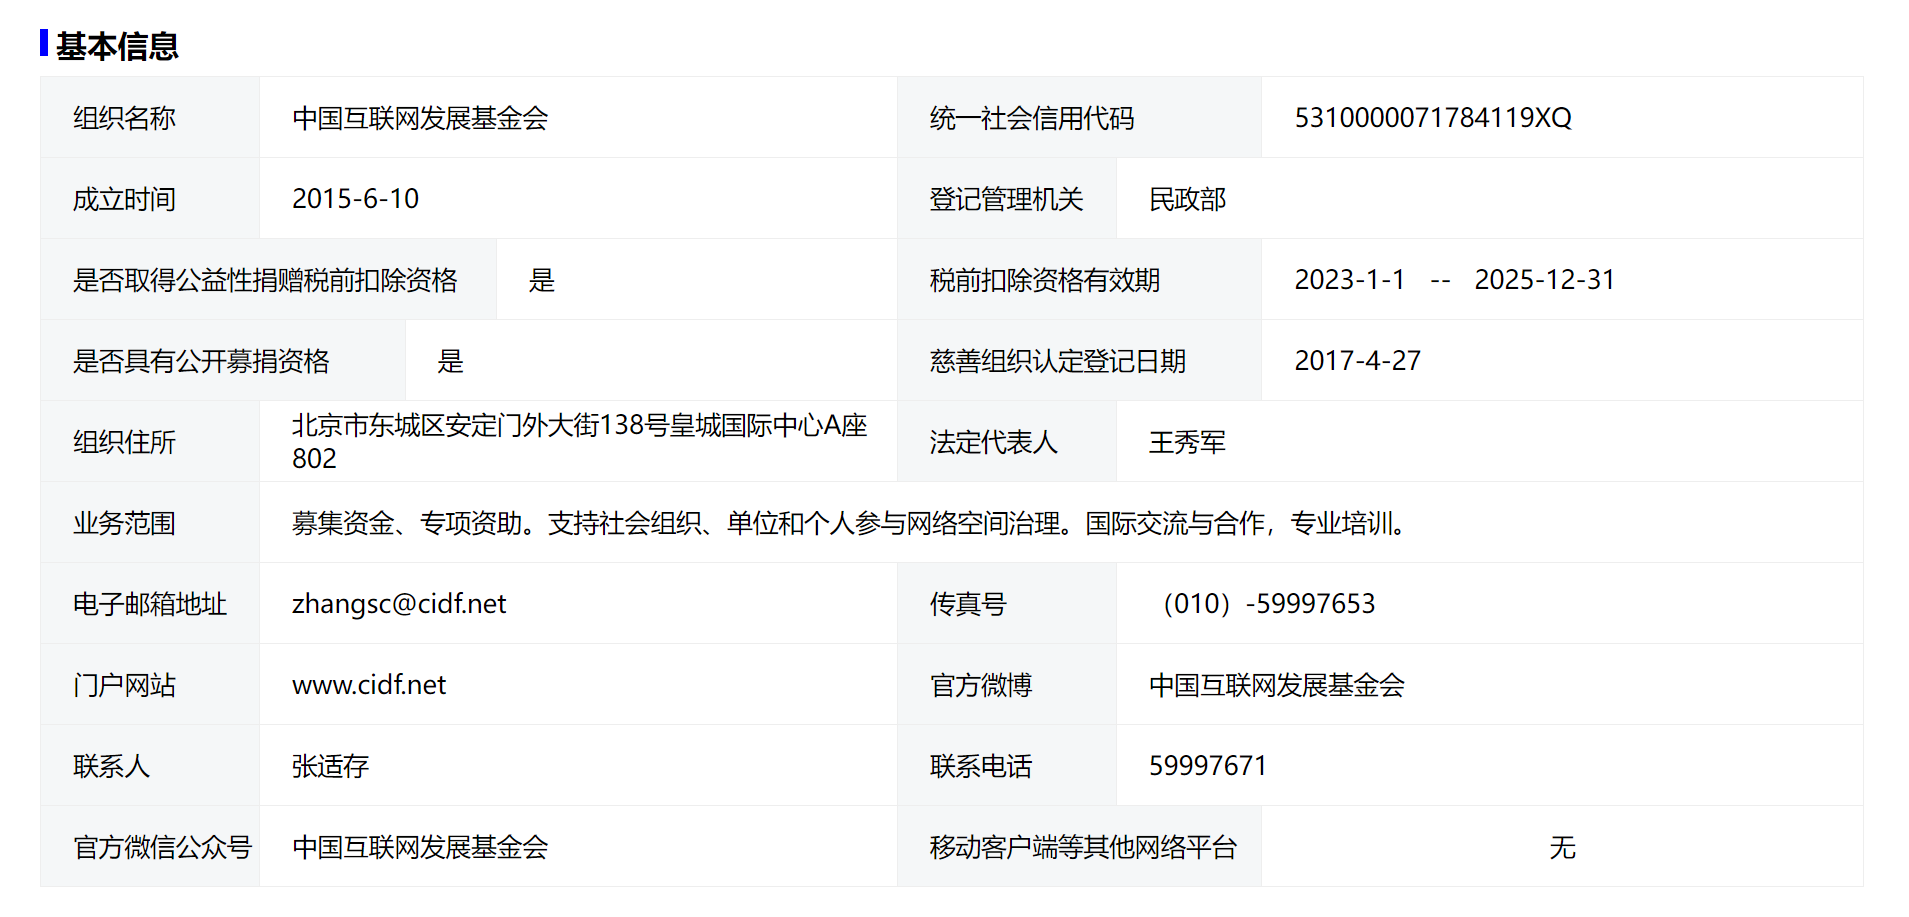Click registration authority value 民政部
This screenshot has height=917, width=1909.
tap(1187, 199)
